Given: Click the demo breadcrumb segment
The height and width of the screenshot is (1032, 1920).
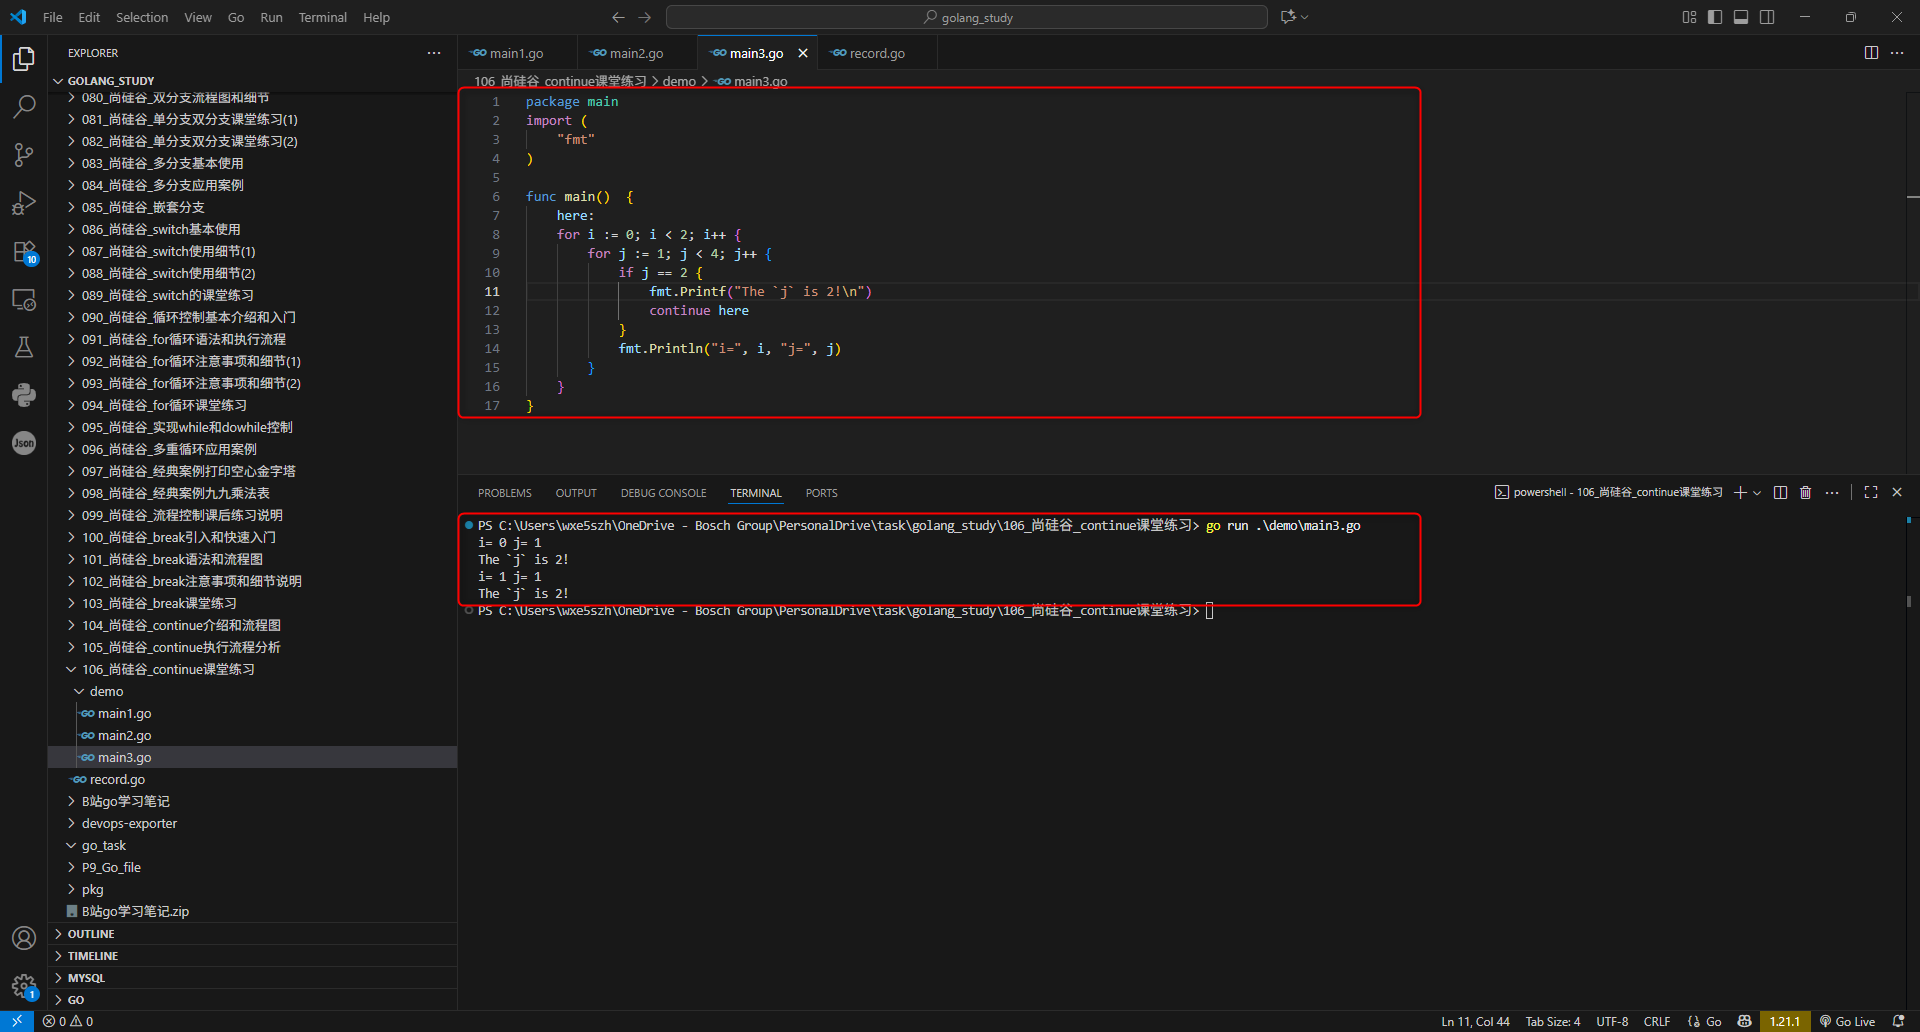Looking at the screenshot, I should click(x=679, y=81).
